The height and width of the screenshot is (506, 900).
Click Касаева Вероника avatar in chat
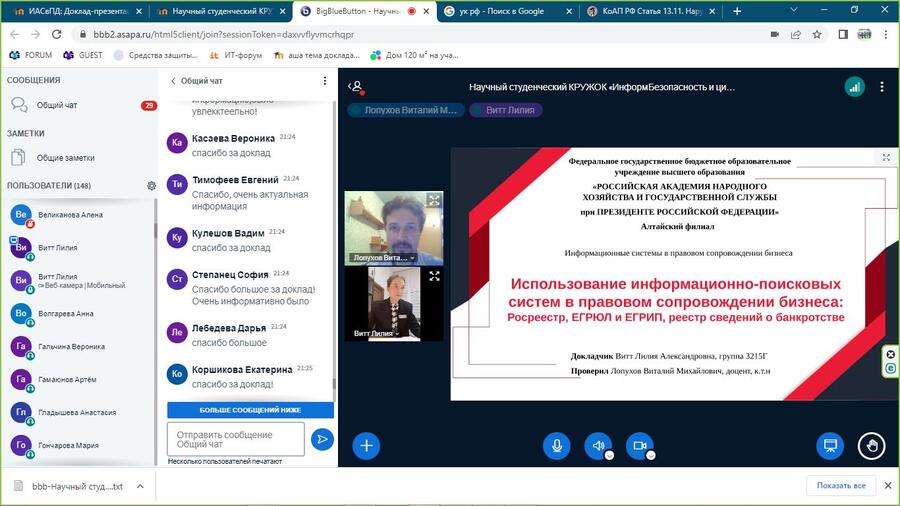(x=177, y=143)
